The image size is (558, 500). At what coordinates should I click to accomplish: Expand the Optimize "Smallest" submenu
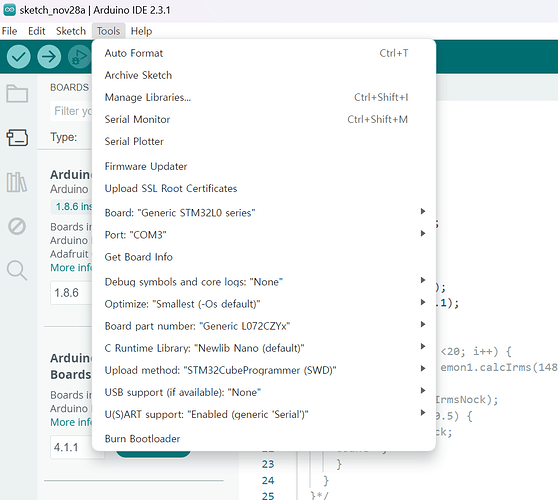264,304
